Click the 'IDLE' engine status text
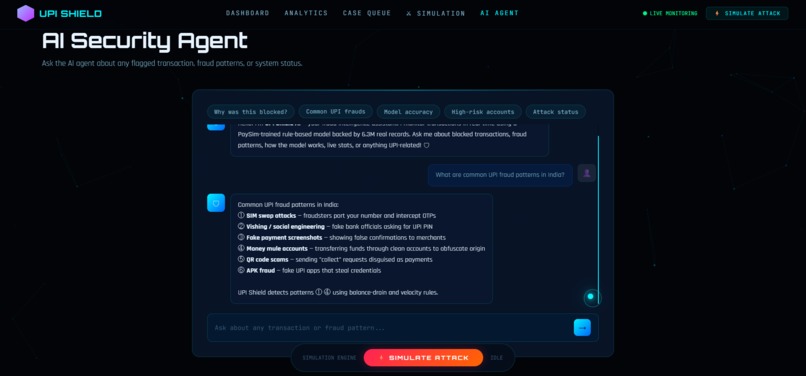Screen dimensions: 806x376 [x=496, y=358]
